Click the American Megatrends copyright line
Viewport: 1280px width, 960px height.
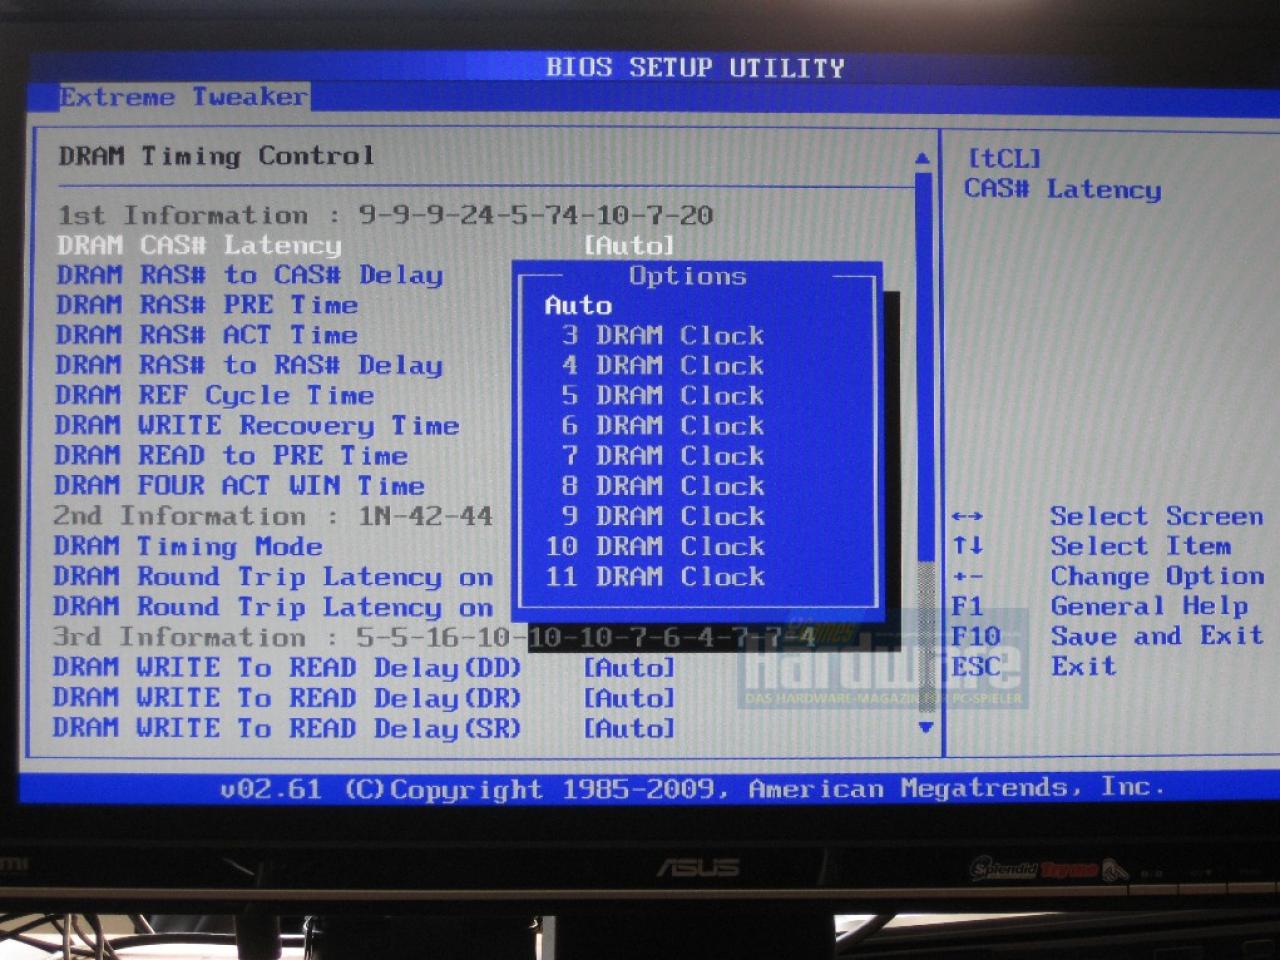tap(692, 788)
